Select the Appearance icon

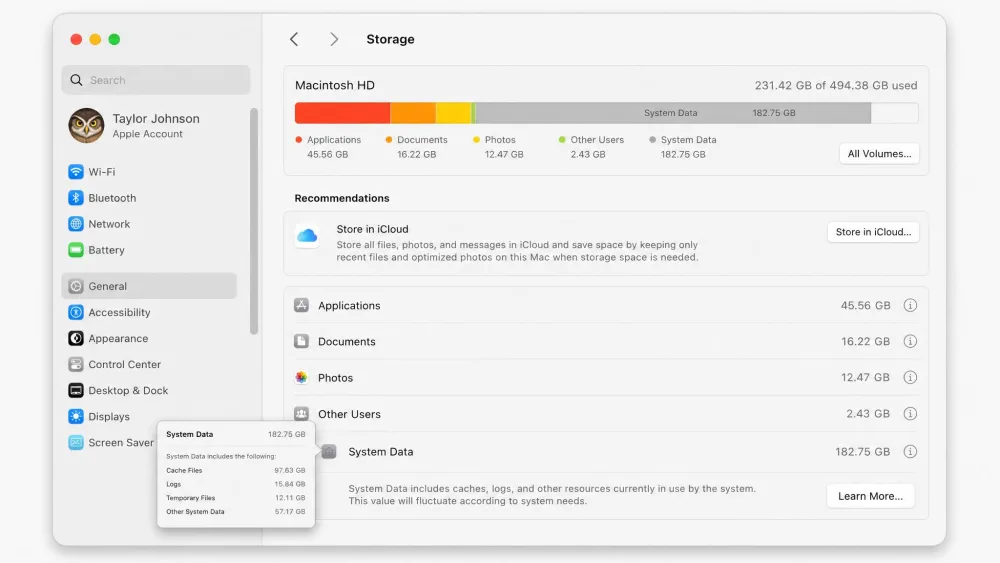(76, 339)
